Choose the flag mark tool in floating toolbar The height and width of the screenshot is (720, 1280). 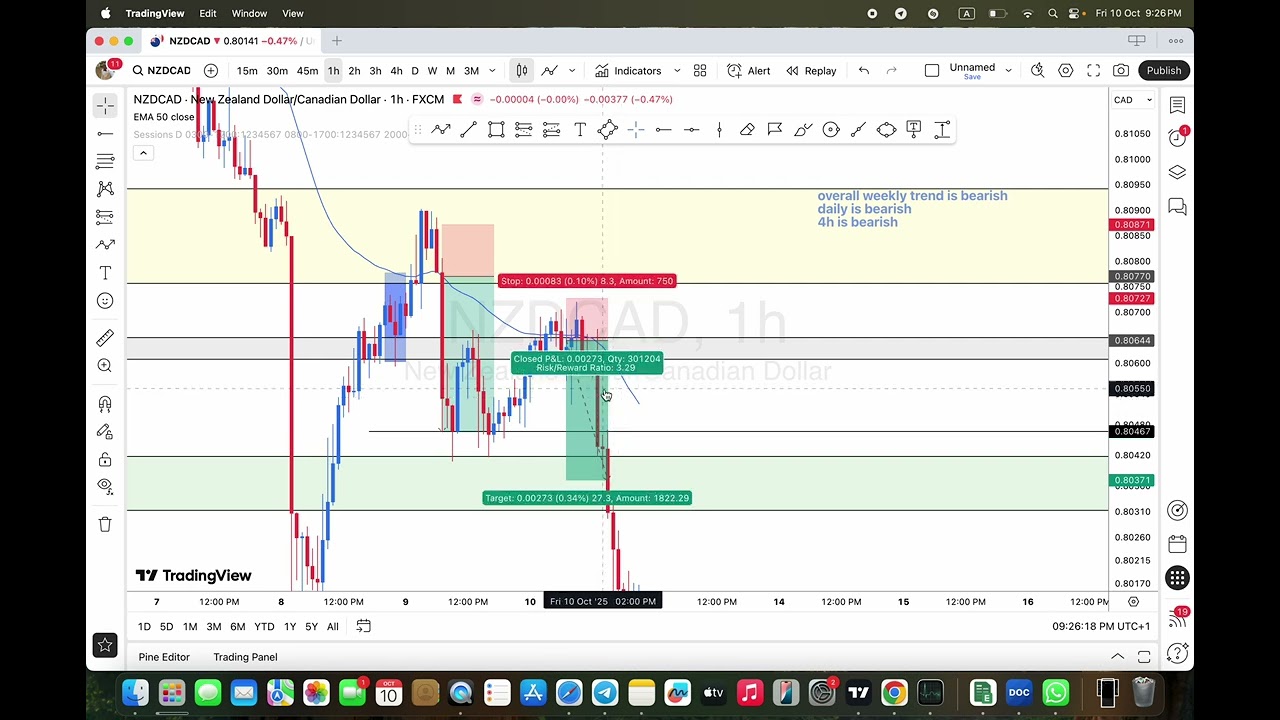pyautogui.click(x=775, y=130)
